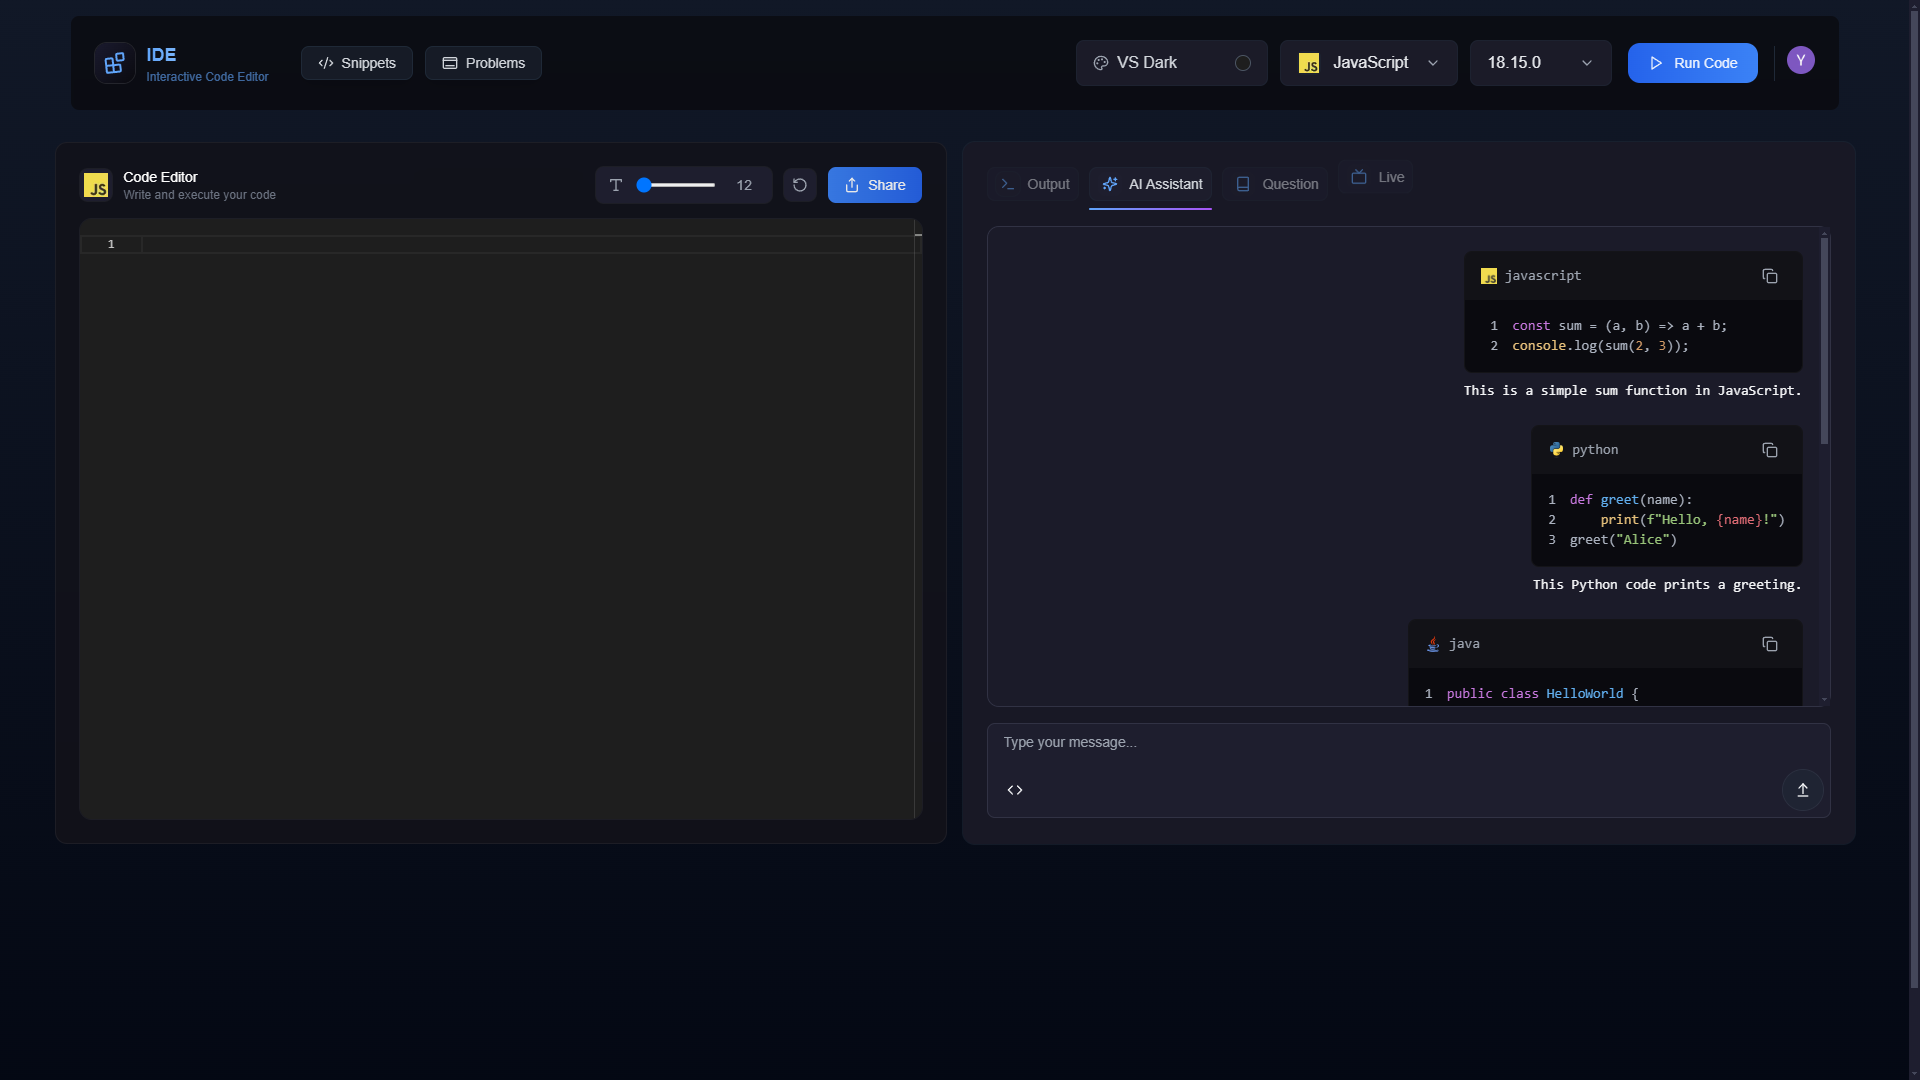Click the Run Code button
This screenshot has height=1080, width=1920.
tap(1692, 63)
